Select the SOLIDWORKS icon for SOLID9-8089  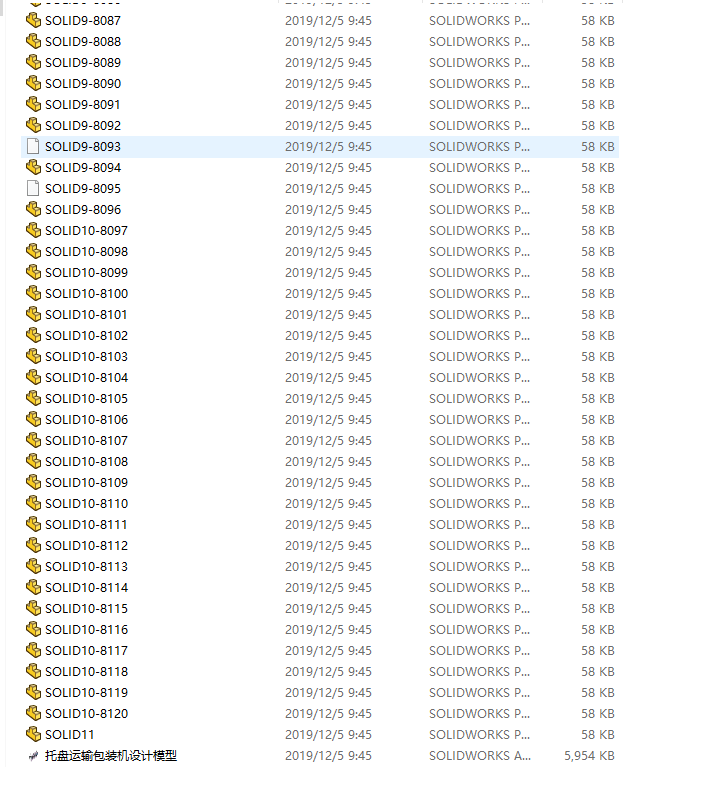click(x=33, y=63)
